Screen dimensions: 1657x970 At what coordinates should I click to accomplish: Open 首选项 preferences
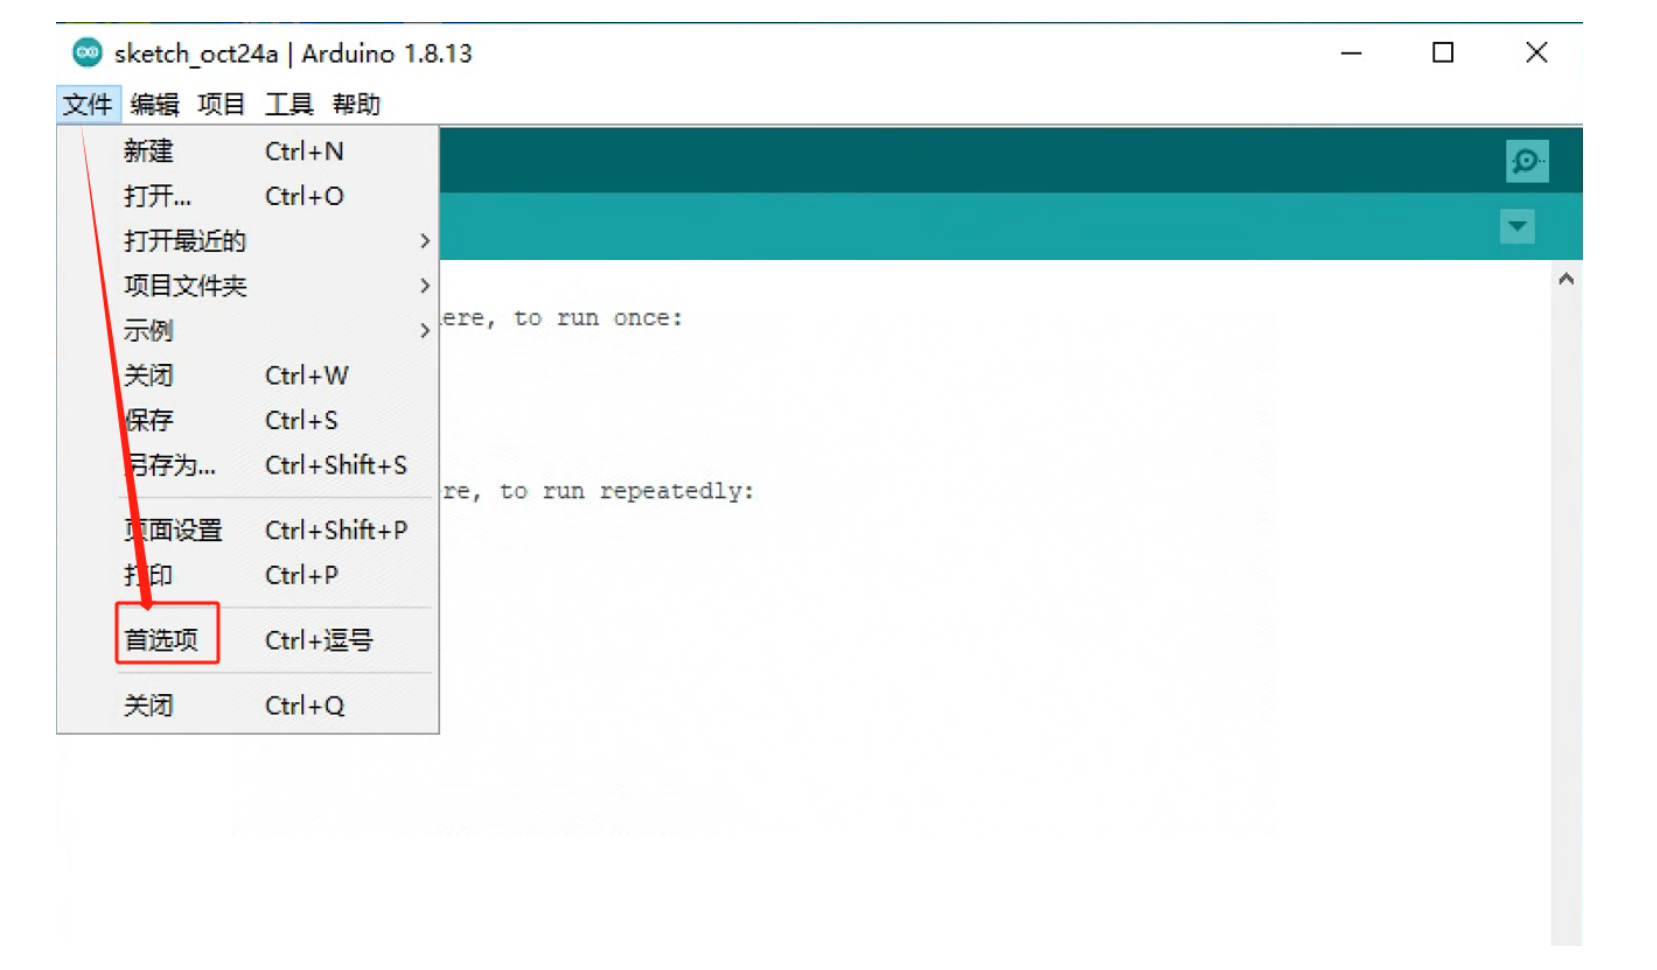pyautogui.click(x=166, y=639)
